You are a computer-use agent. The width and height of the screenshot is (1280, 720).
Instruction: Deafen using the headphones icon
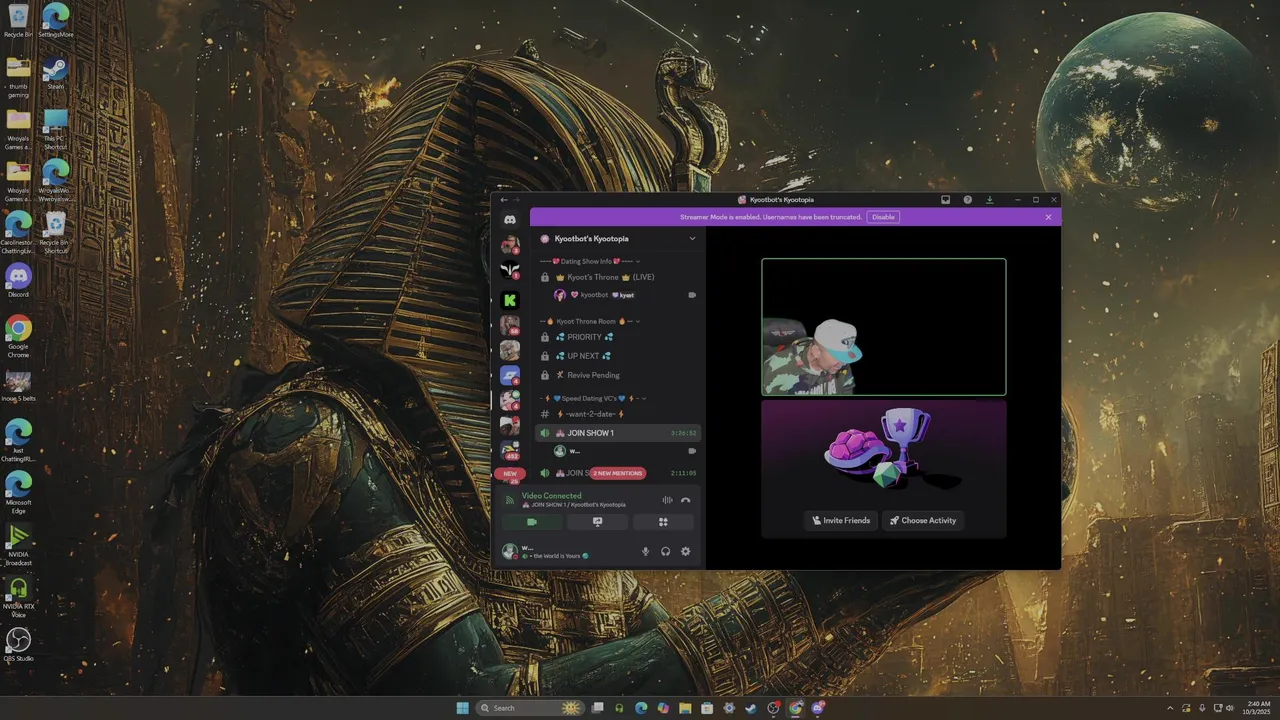click(665, 551)
